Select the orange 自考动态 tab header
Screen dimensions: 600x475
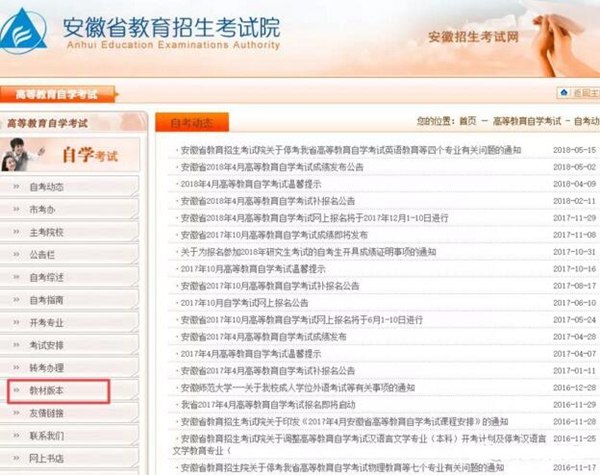pyautogui.click(x=192, y=122)
